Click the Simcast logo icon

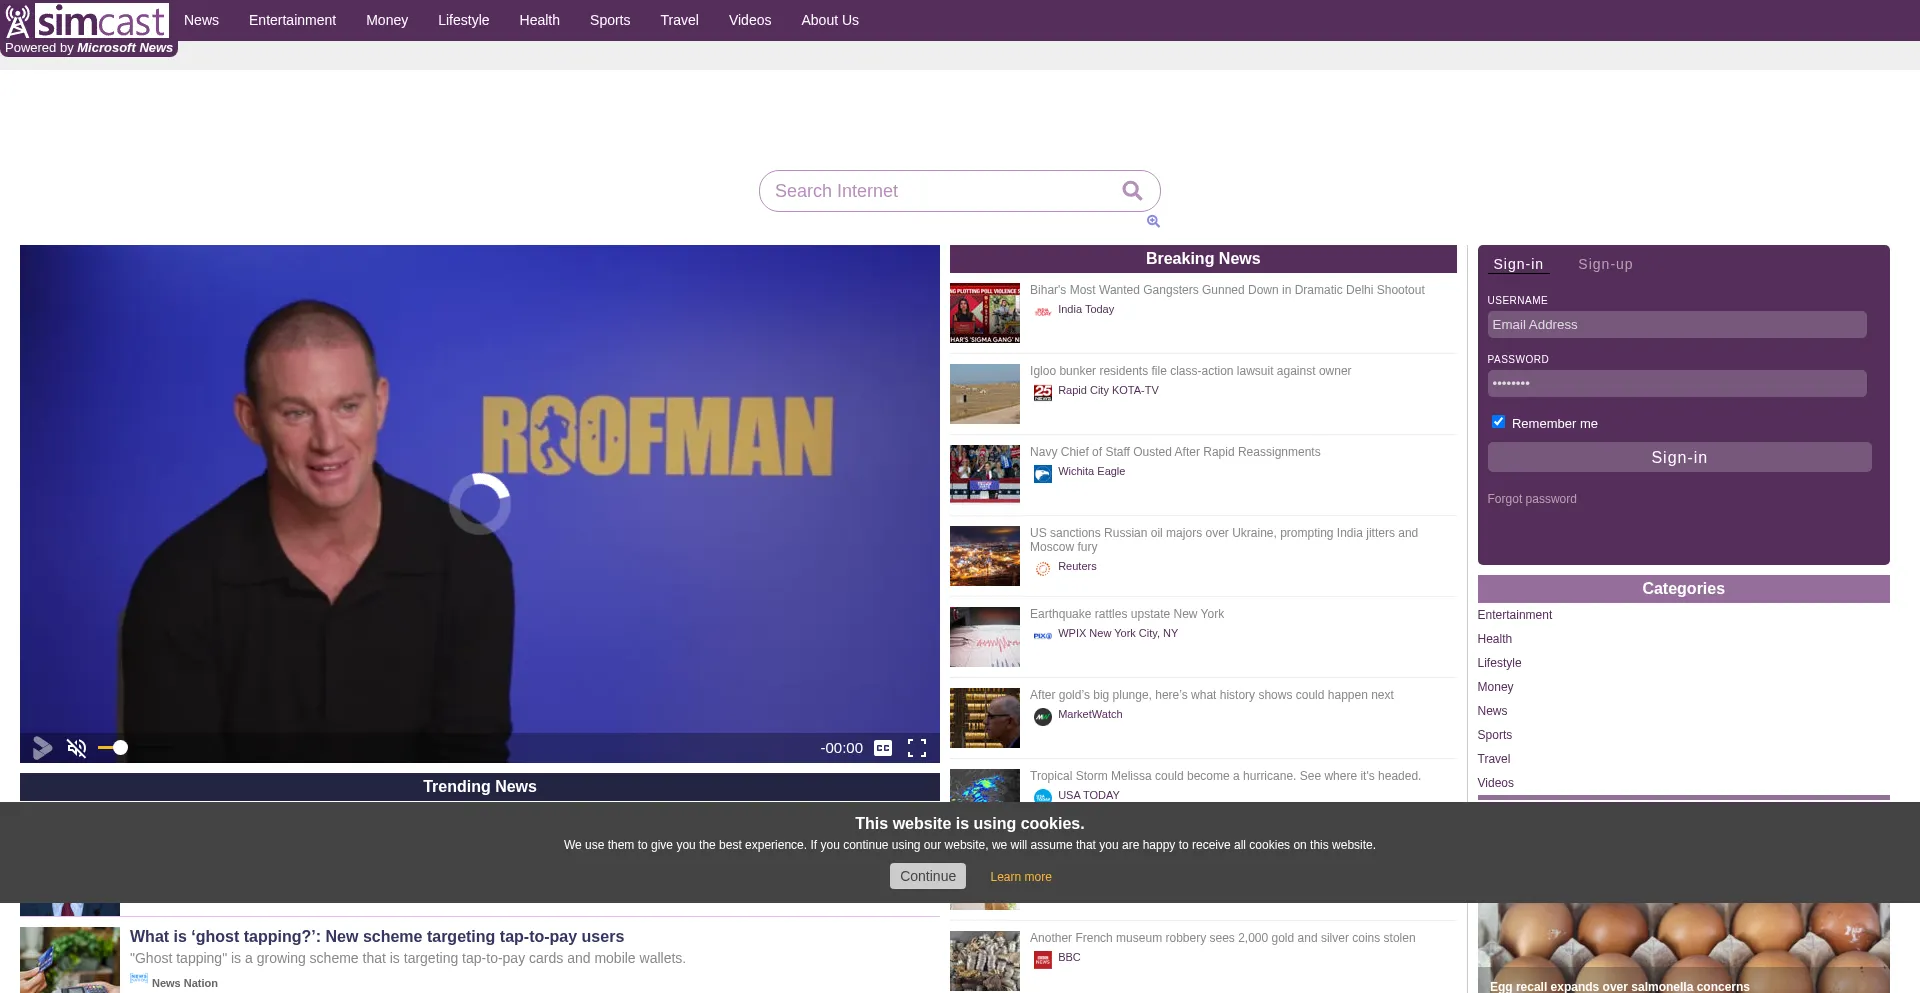[x=18, y=20]
